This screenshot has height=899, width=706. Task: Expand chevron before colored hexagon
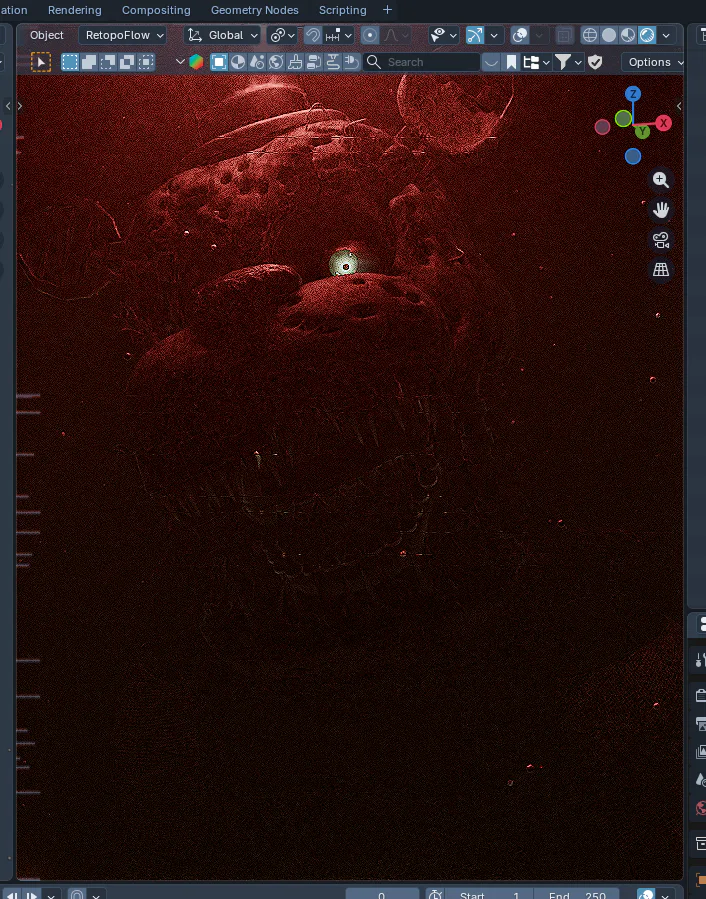coord(180,62)
